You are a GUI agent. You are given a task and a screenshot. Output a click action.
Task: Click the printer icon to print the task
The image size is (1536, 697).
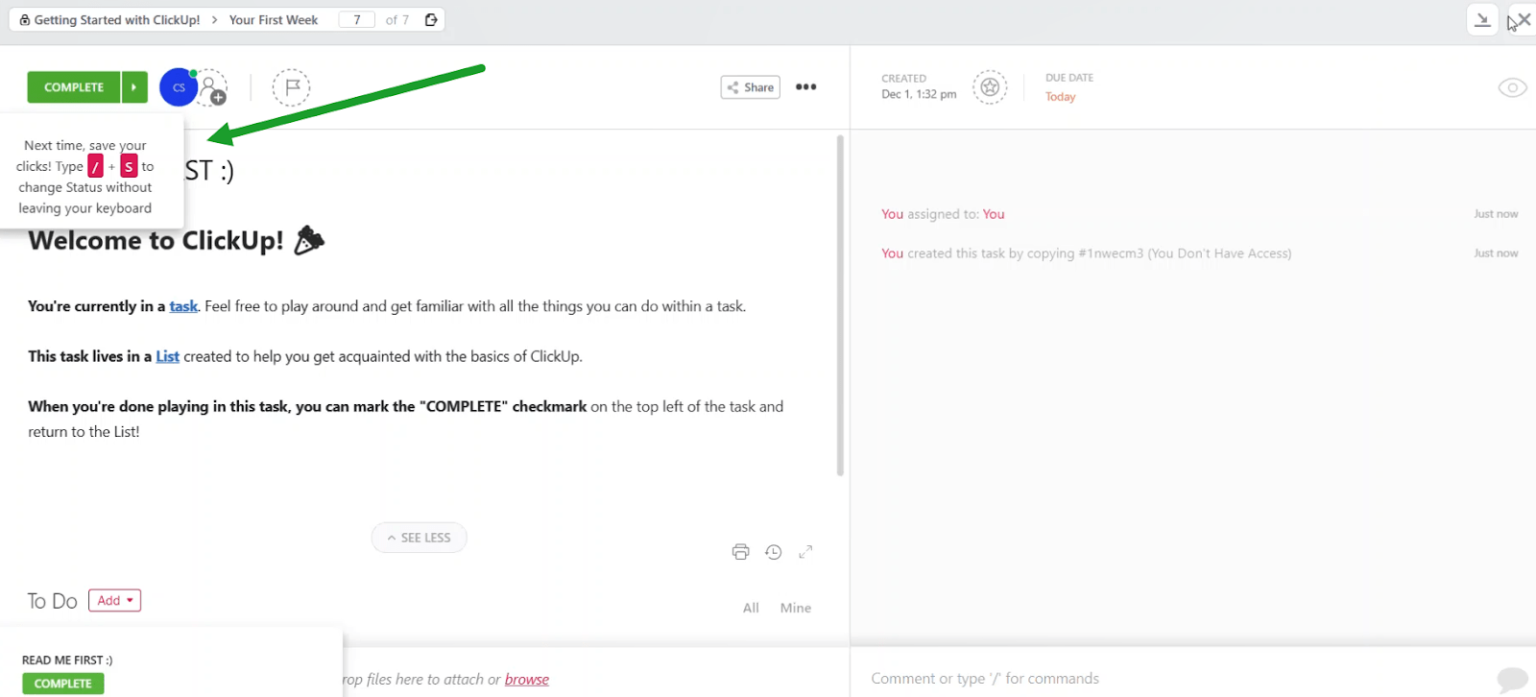741,551
